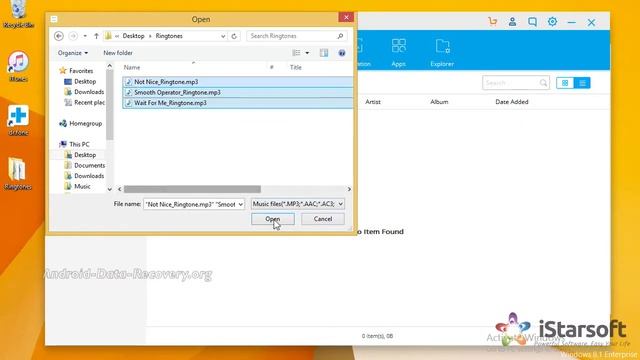Viewport: 640px width, 360px height.
Task: Expand the address bar history dropdown
Action: pyautogui.click(x=223, y=36)
